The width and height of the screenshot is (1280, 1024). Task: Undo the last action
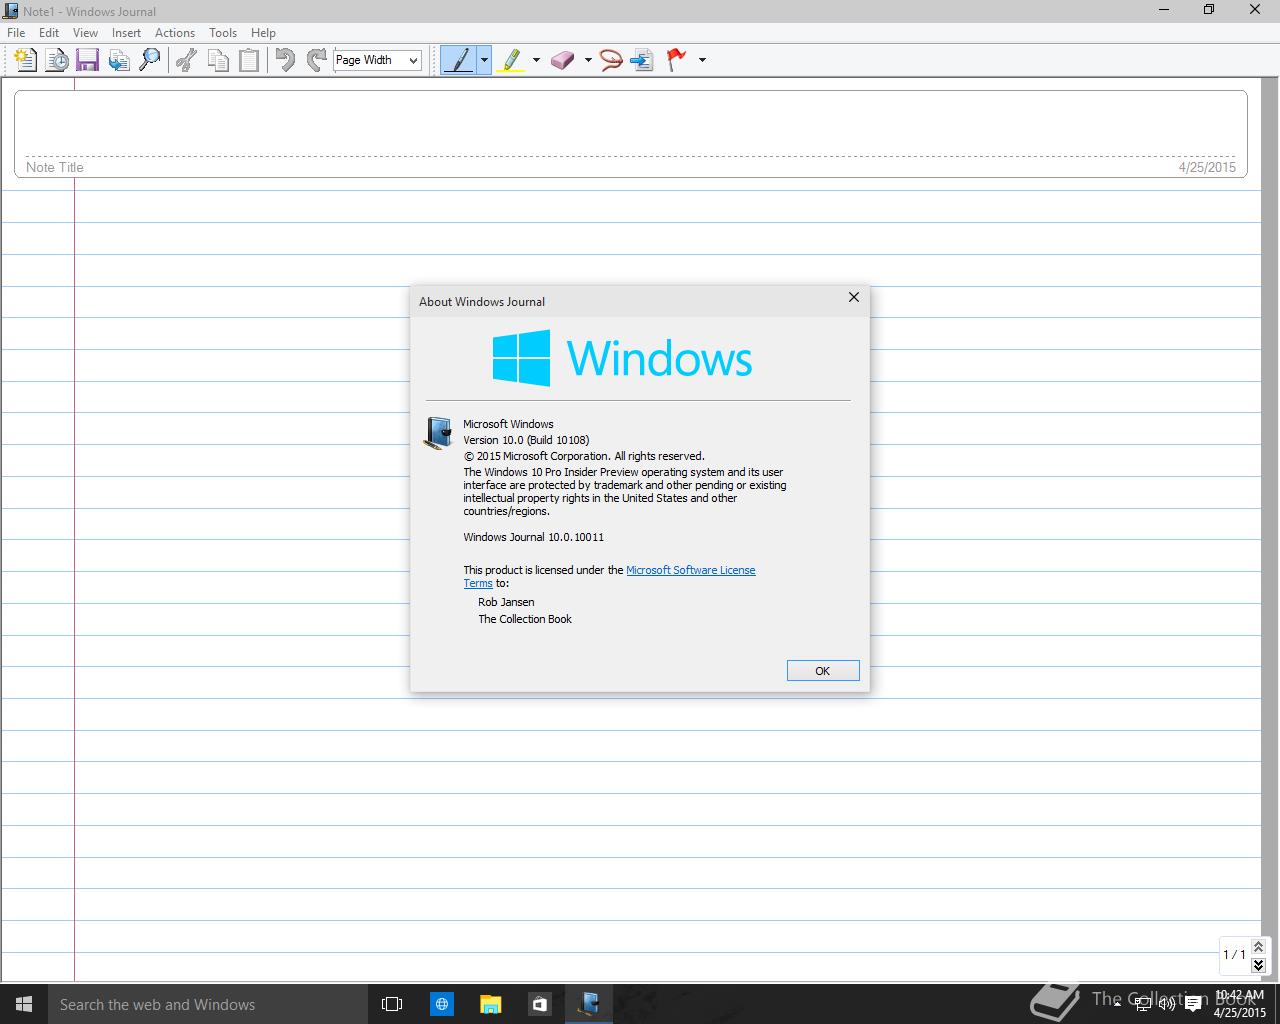(x=285, y=60)
